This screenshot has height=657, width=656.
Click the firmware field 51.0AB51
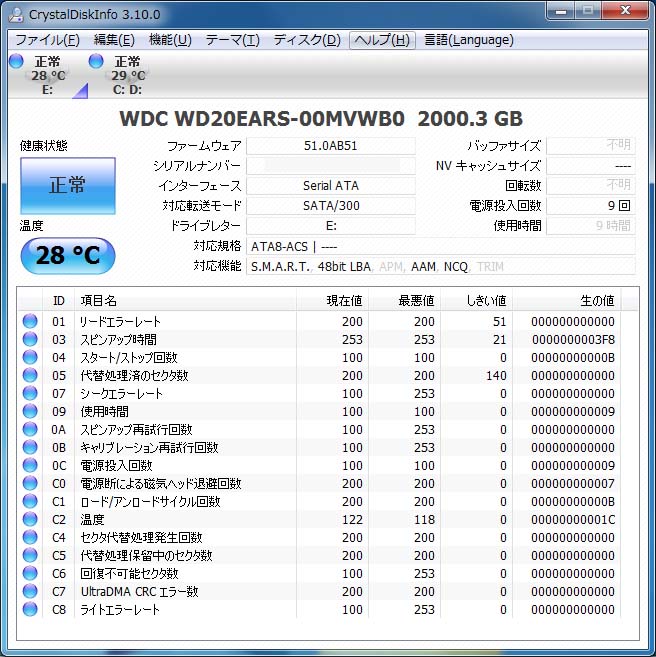click(331, 146)
